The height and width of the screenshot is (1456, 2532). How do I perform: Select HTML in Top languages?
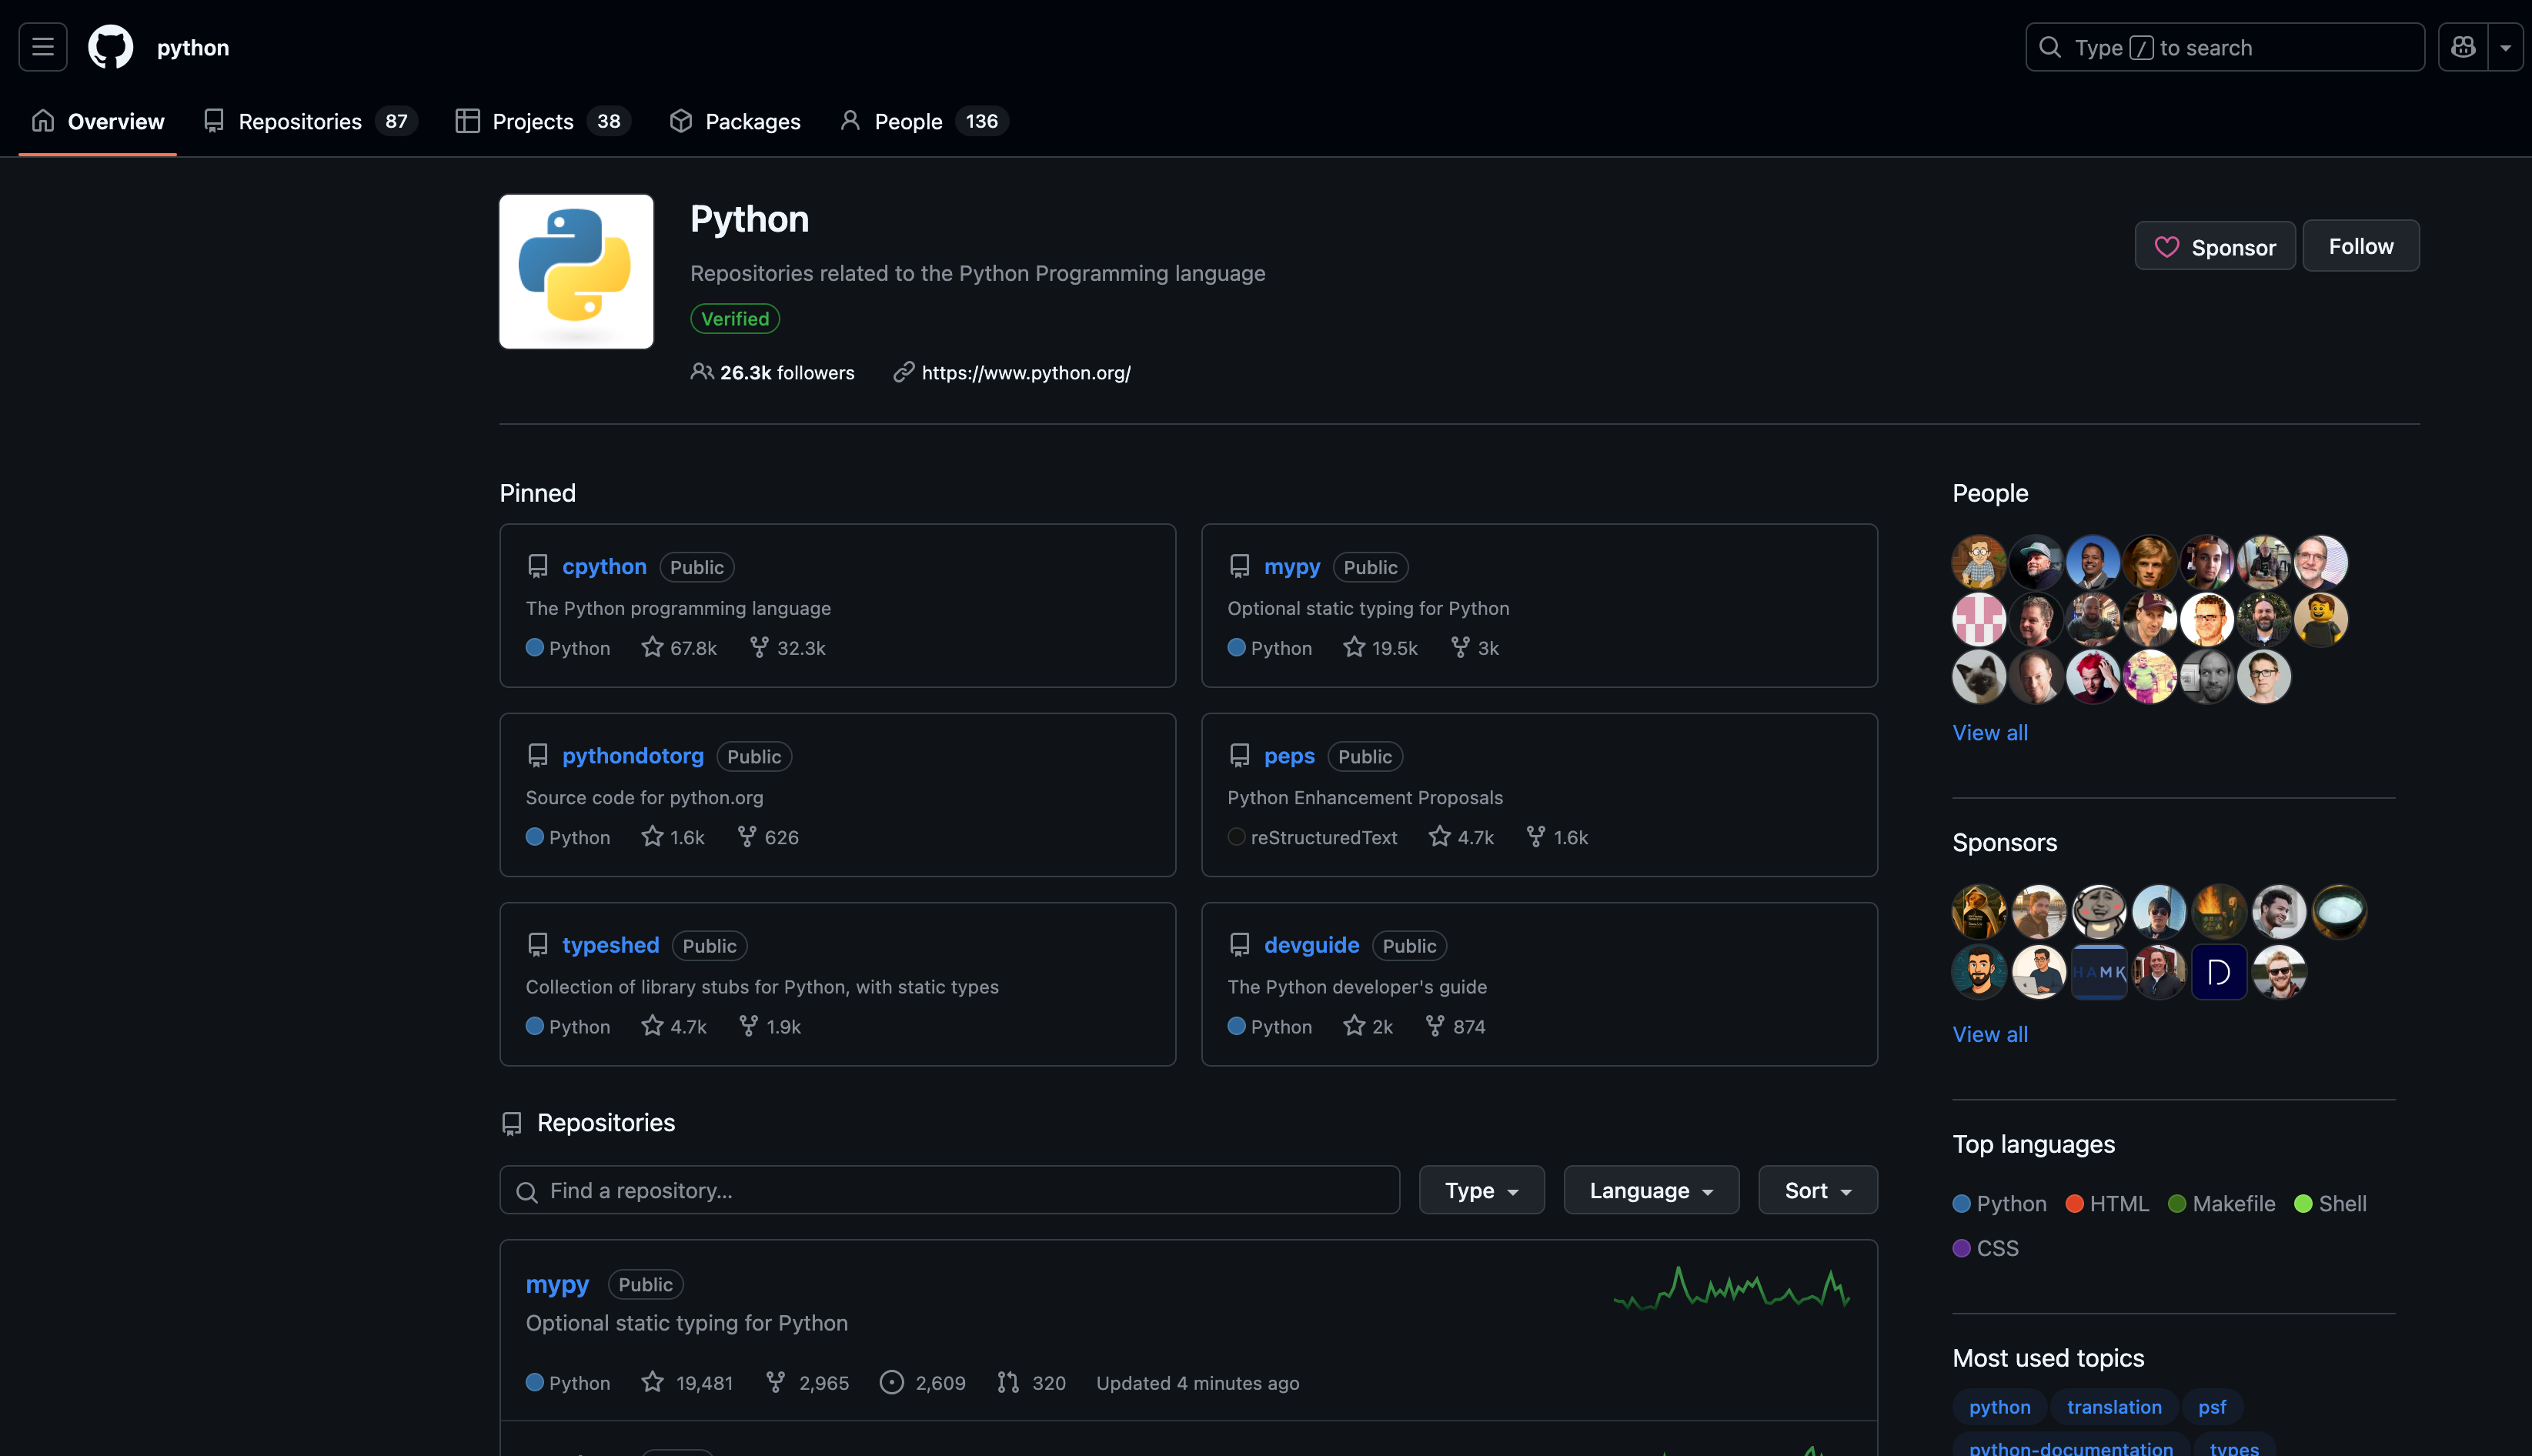(2108, 1203)
